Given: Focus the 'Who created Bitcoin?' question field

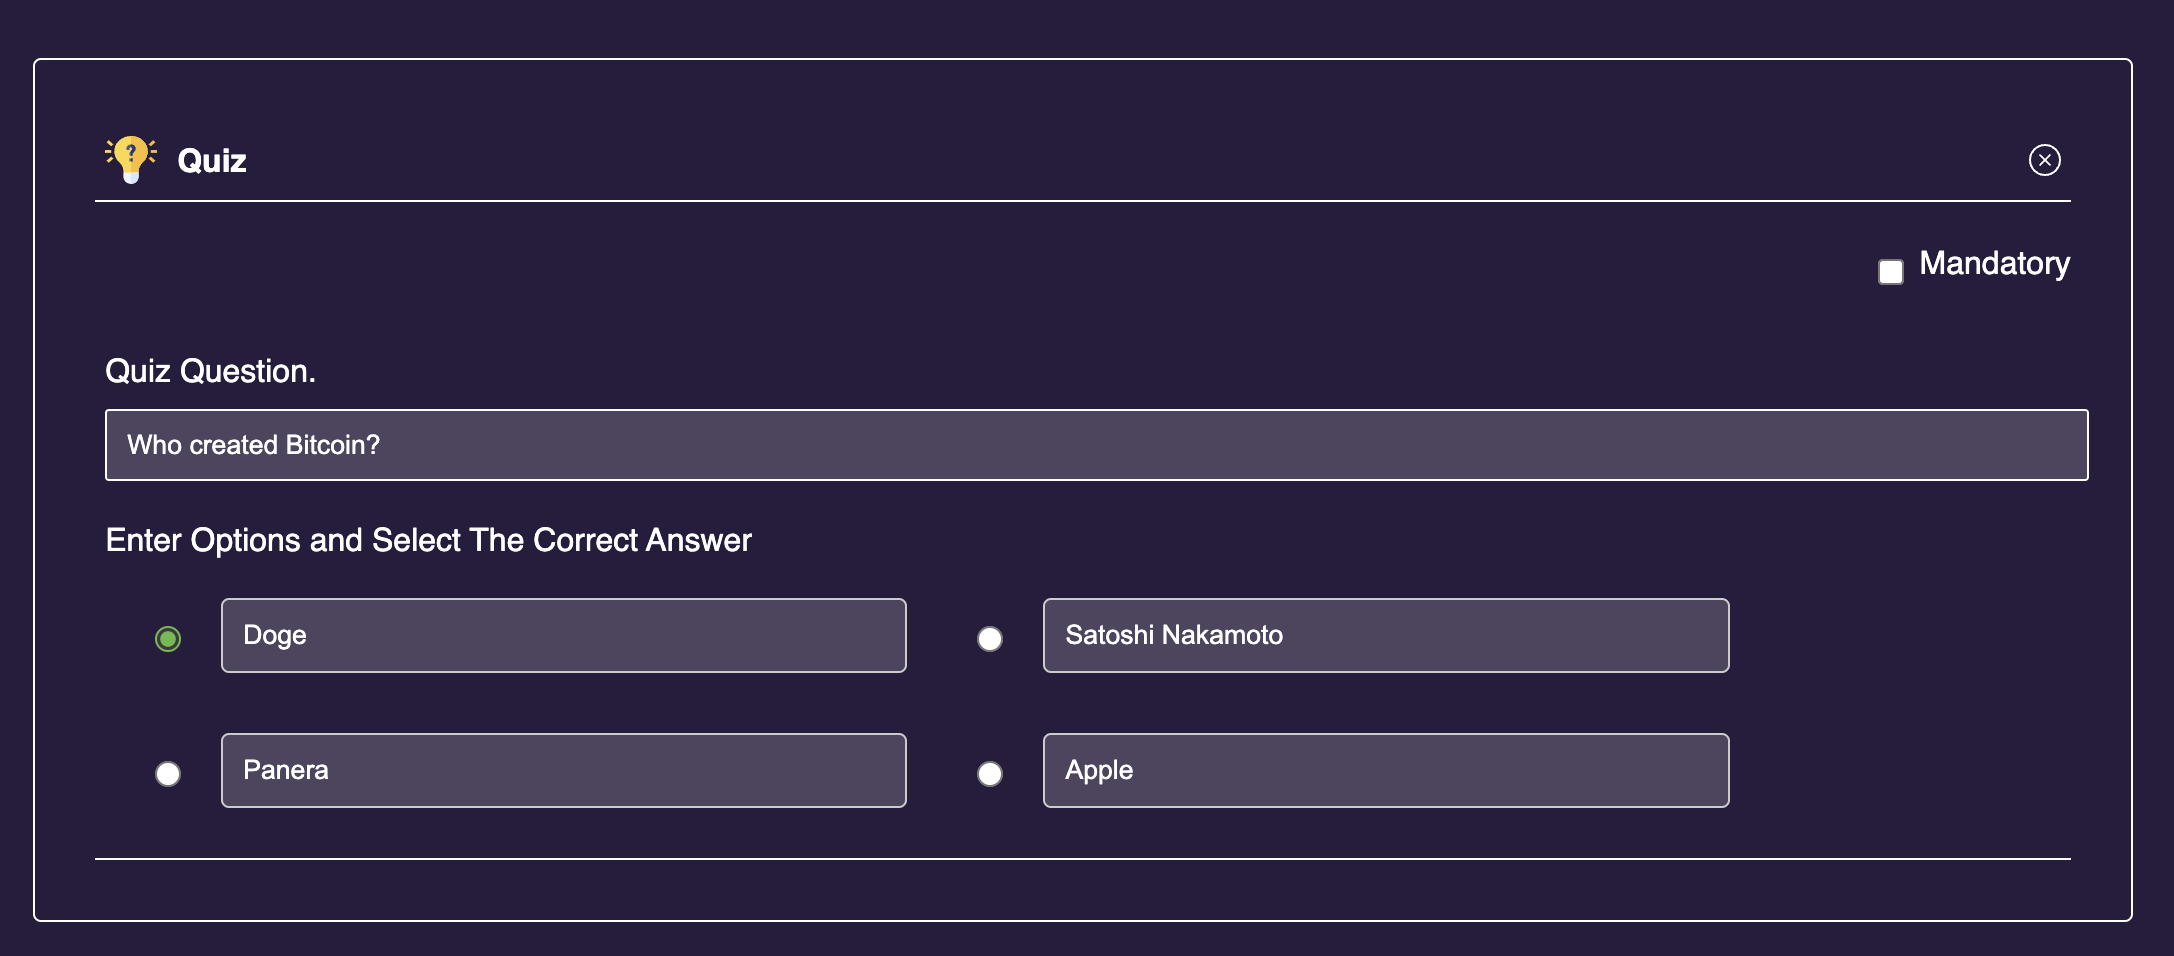Looking at the screenshot, I should [x=1096, y=445].
